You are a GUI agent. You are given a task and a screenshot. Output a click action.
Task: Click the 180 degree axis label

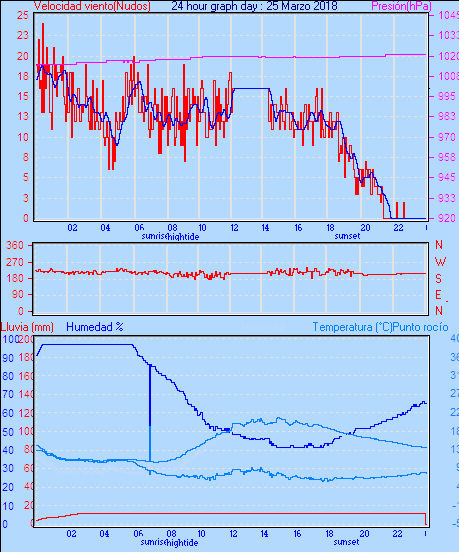(15, 278)
